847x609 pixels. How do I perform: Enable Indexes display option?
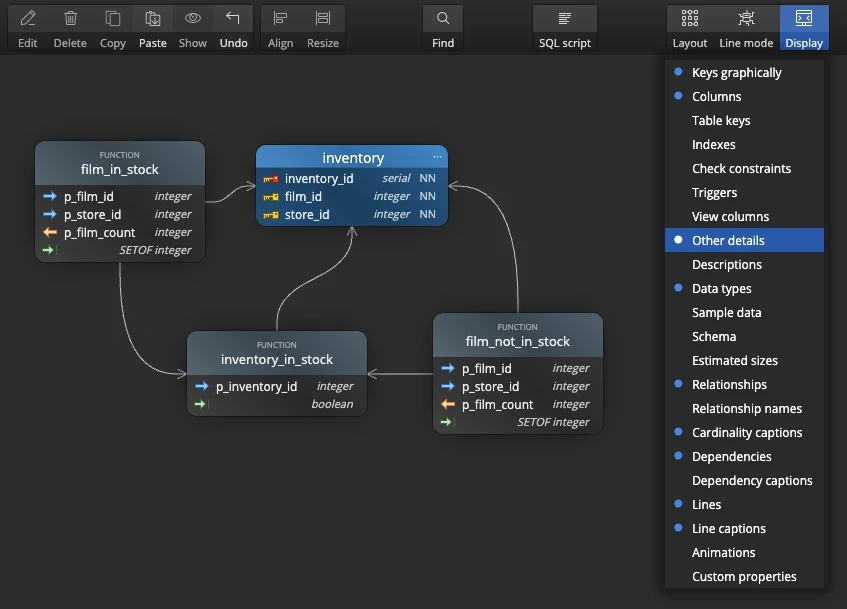[744, 144]
